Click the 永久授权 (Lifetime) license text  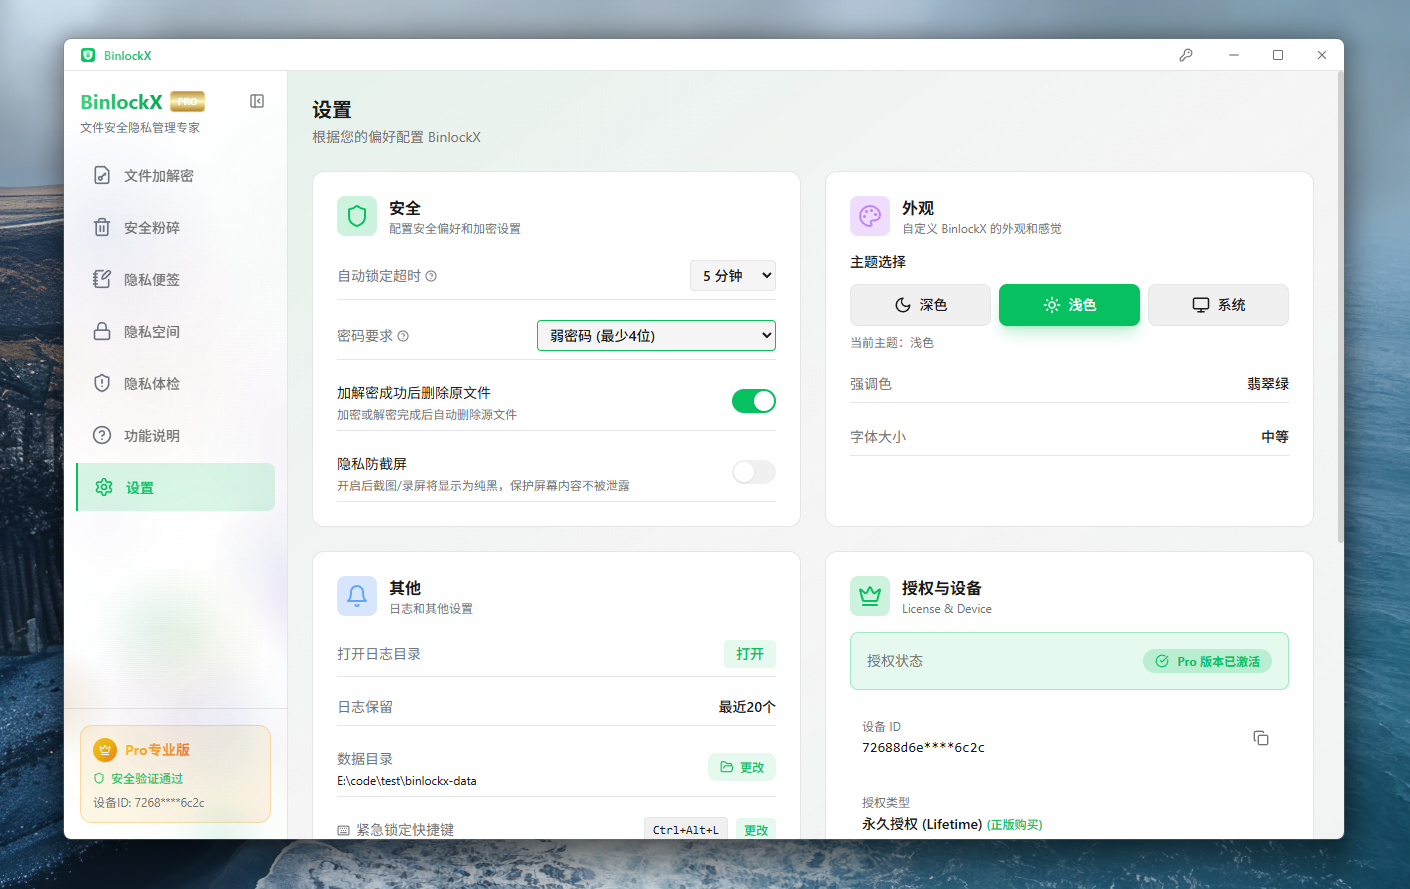point(922,825)
